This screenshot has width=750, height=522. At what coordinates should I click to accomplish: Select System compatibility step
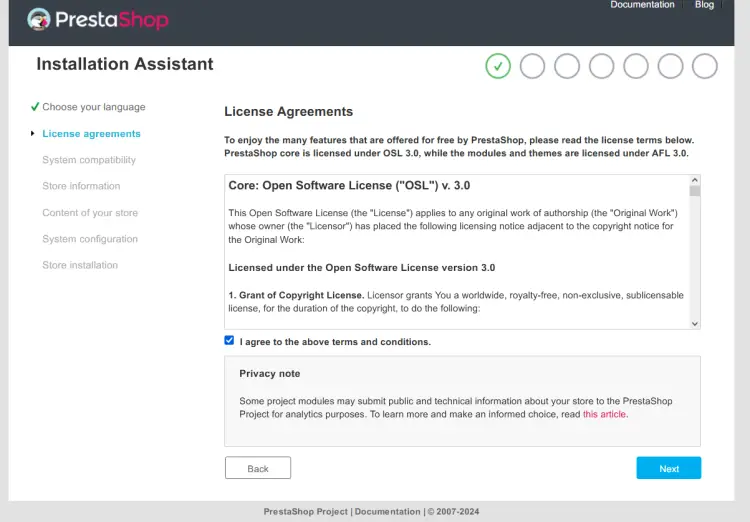click(x=89, y=160)
